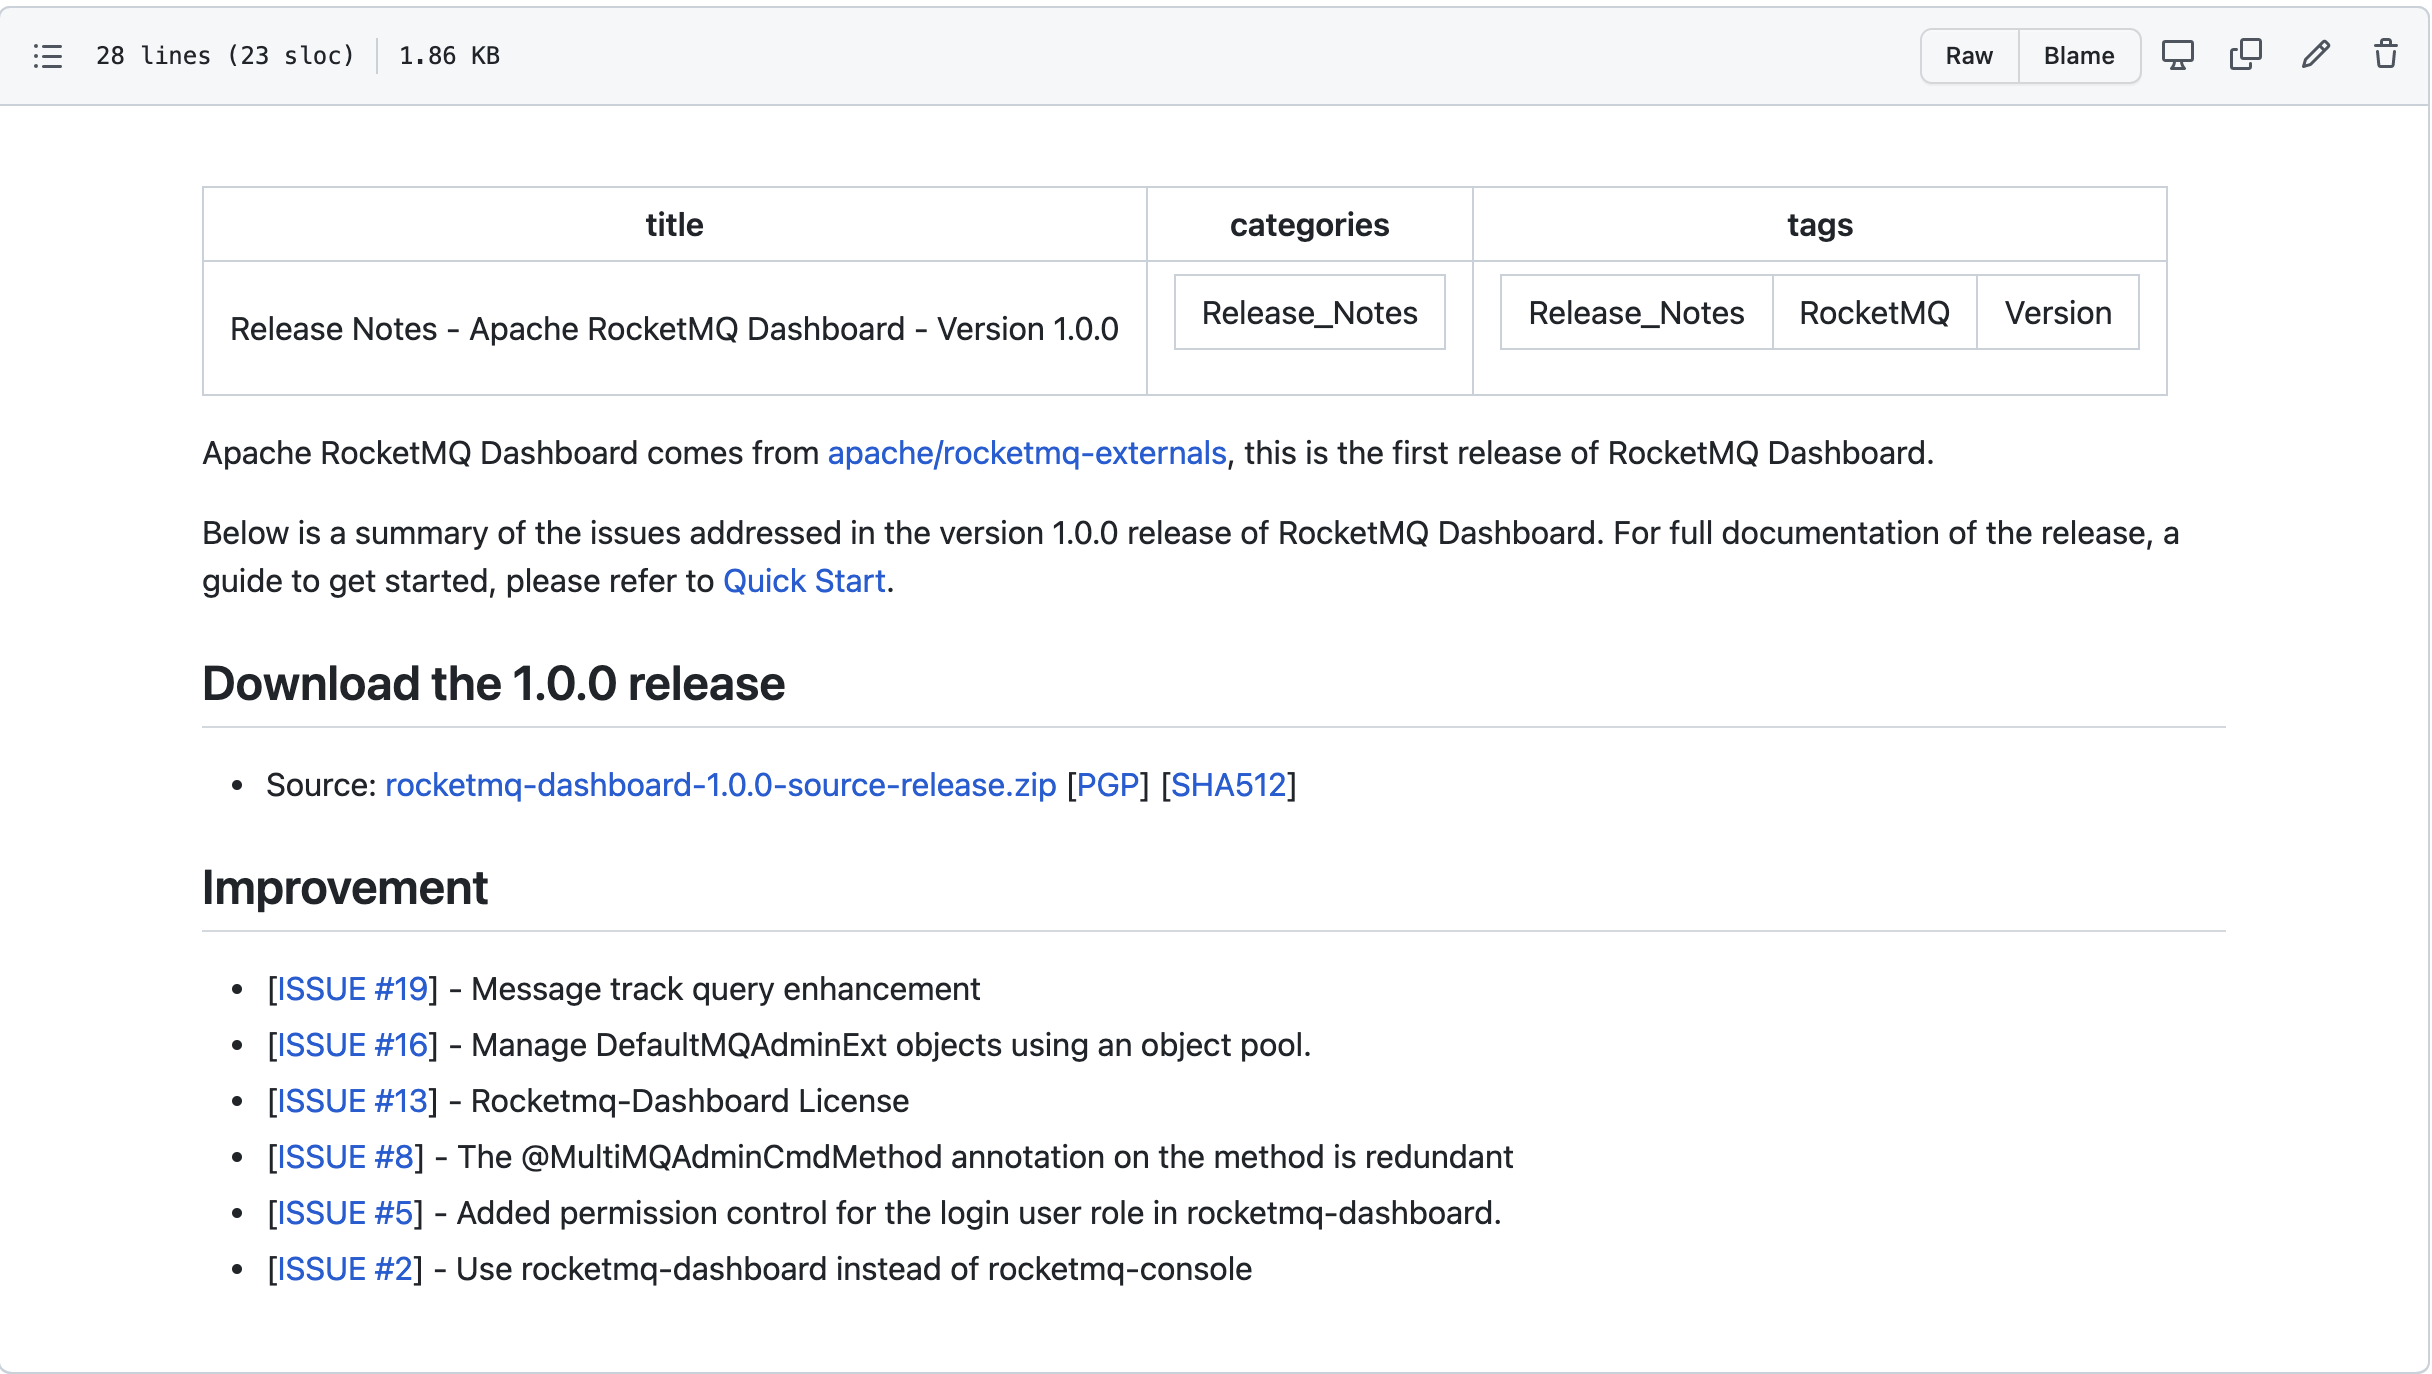Click the Download the 1.0.0 release heading
Image resolution: width=2432 pixels, height=1374 pixels.
pos(493,684)
